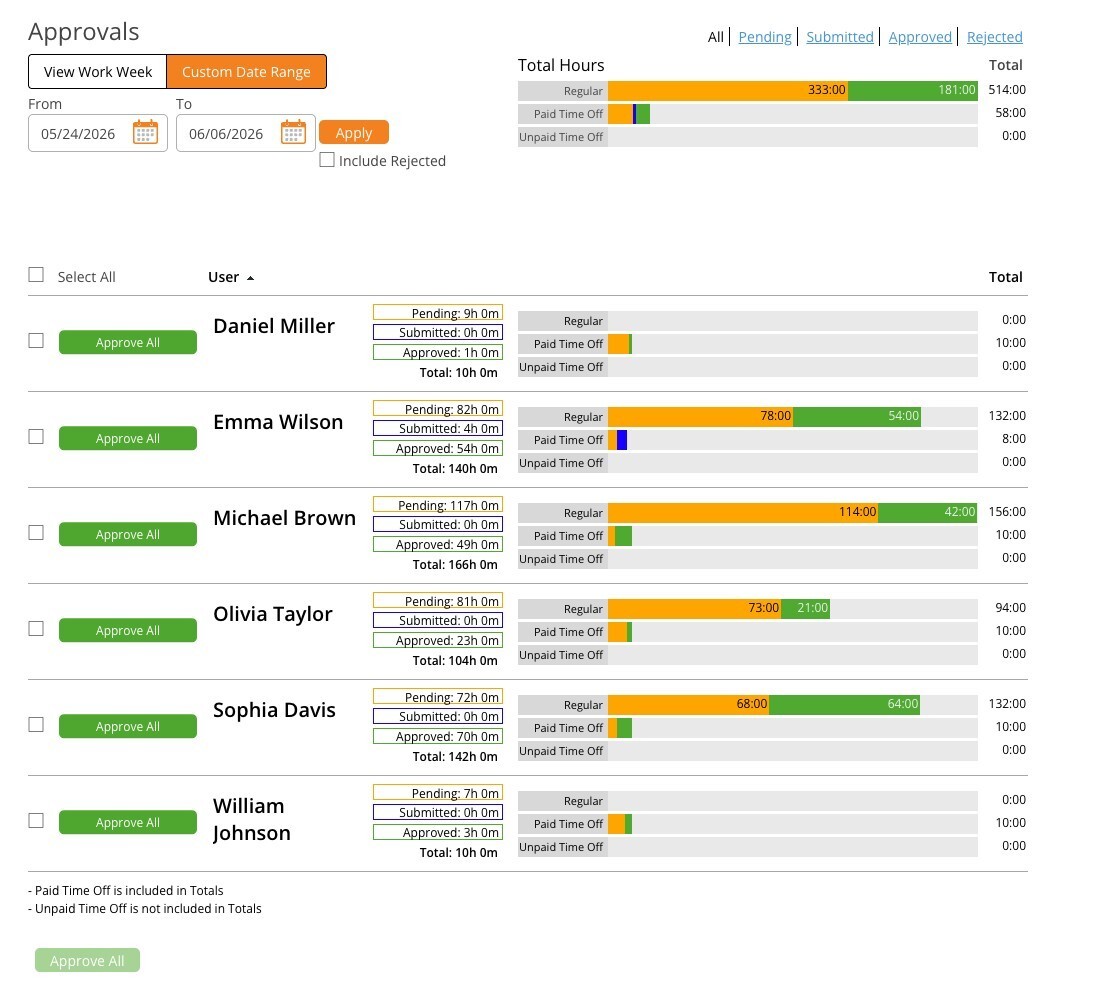Click Olivia Taylor's approved 21:00 bar
This screenshot has width=1094, height=1001.
tap(805, 609)
